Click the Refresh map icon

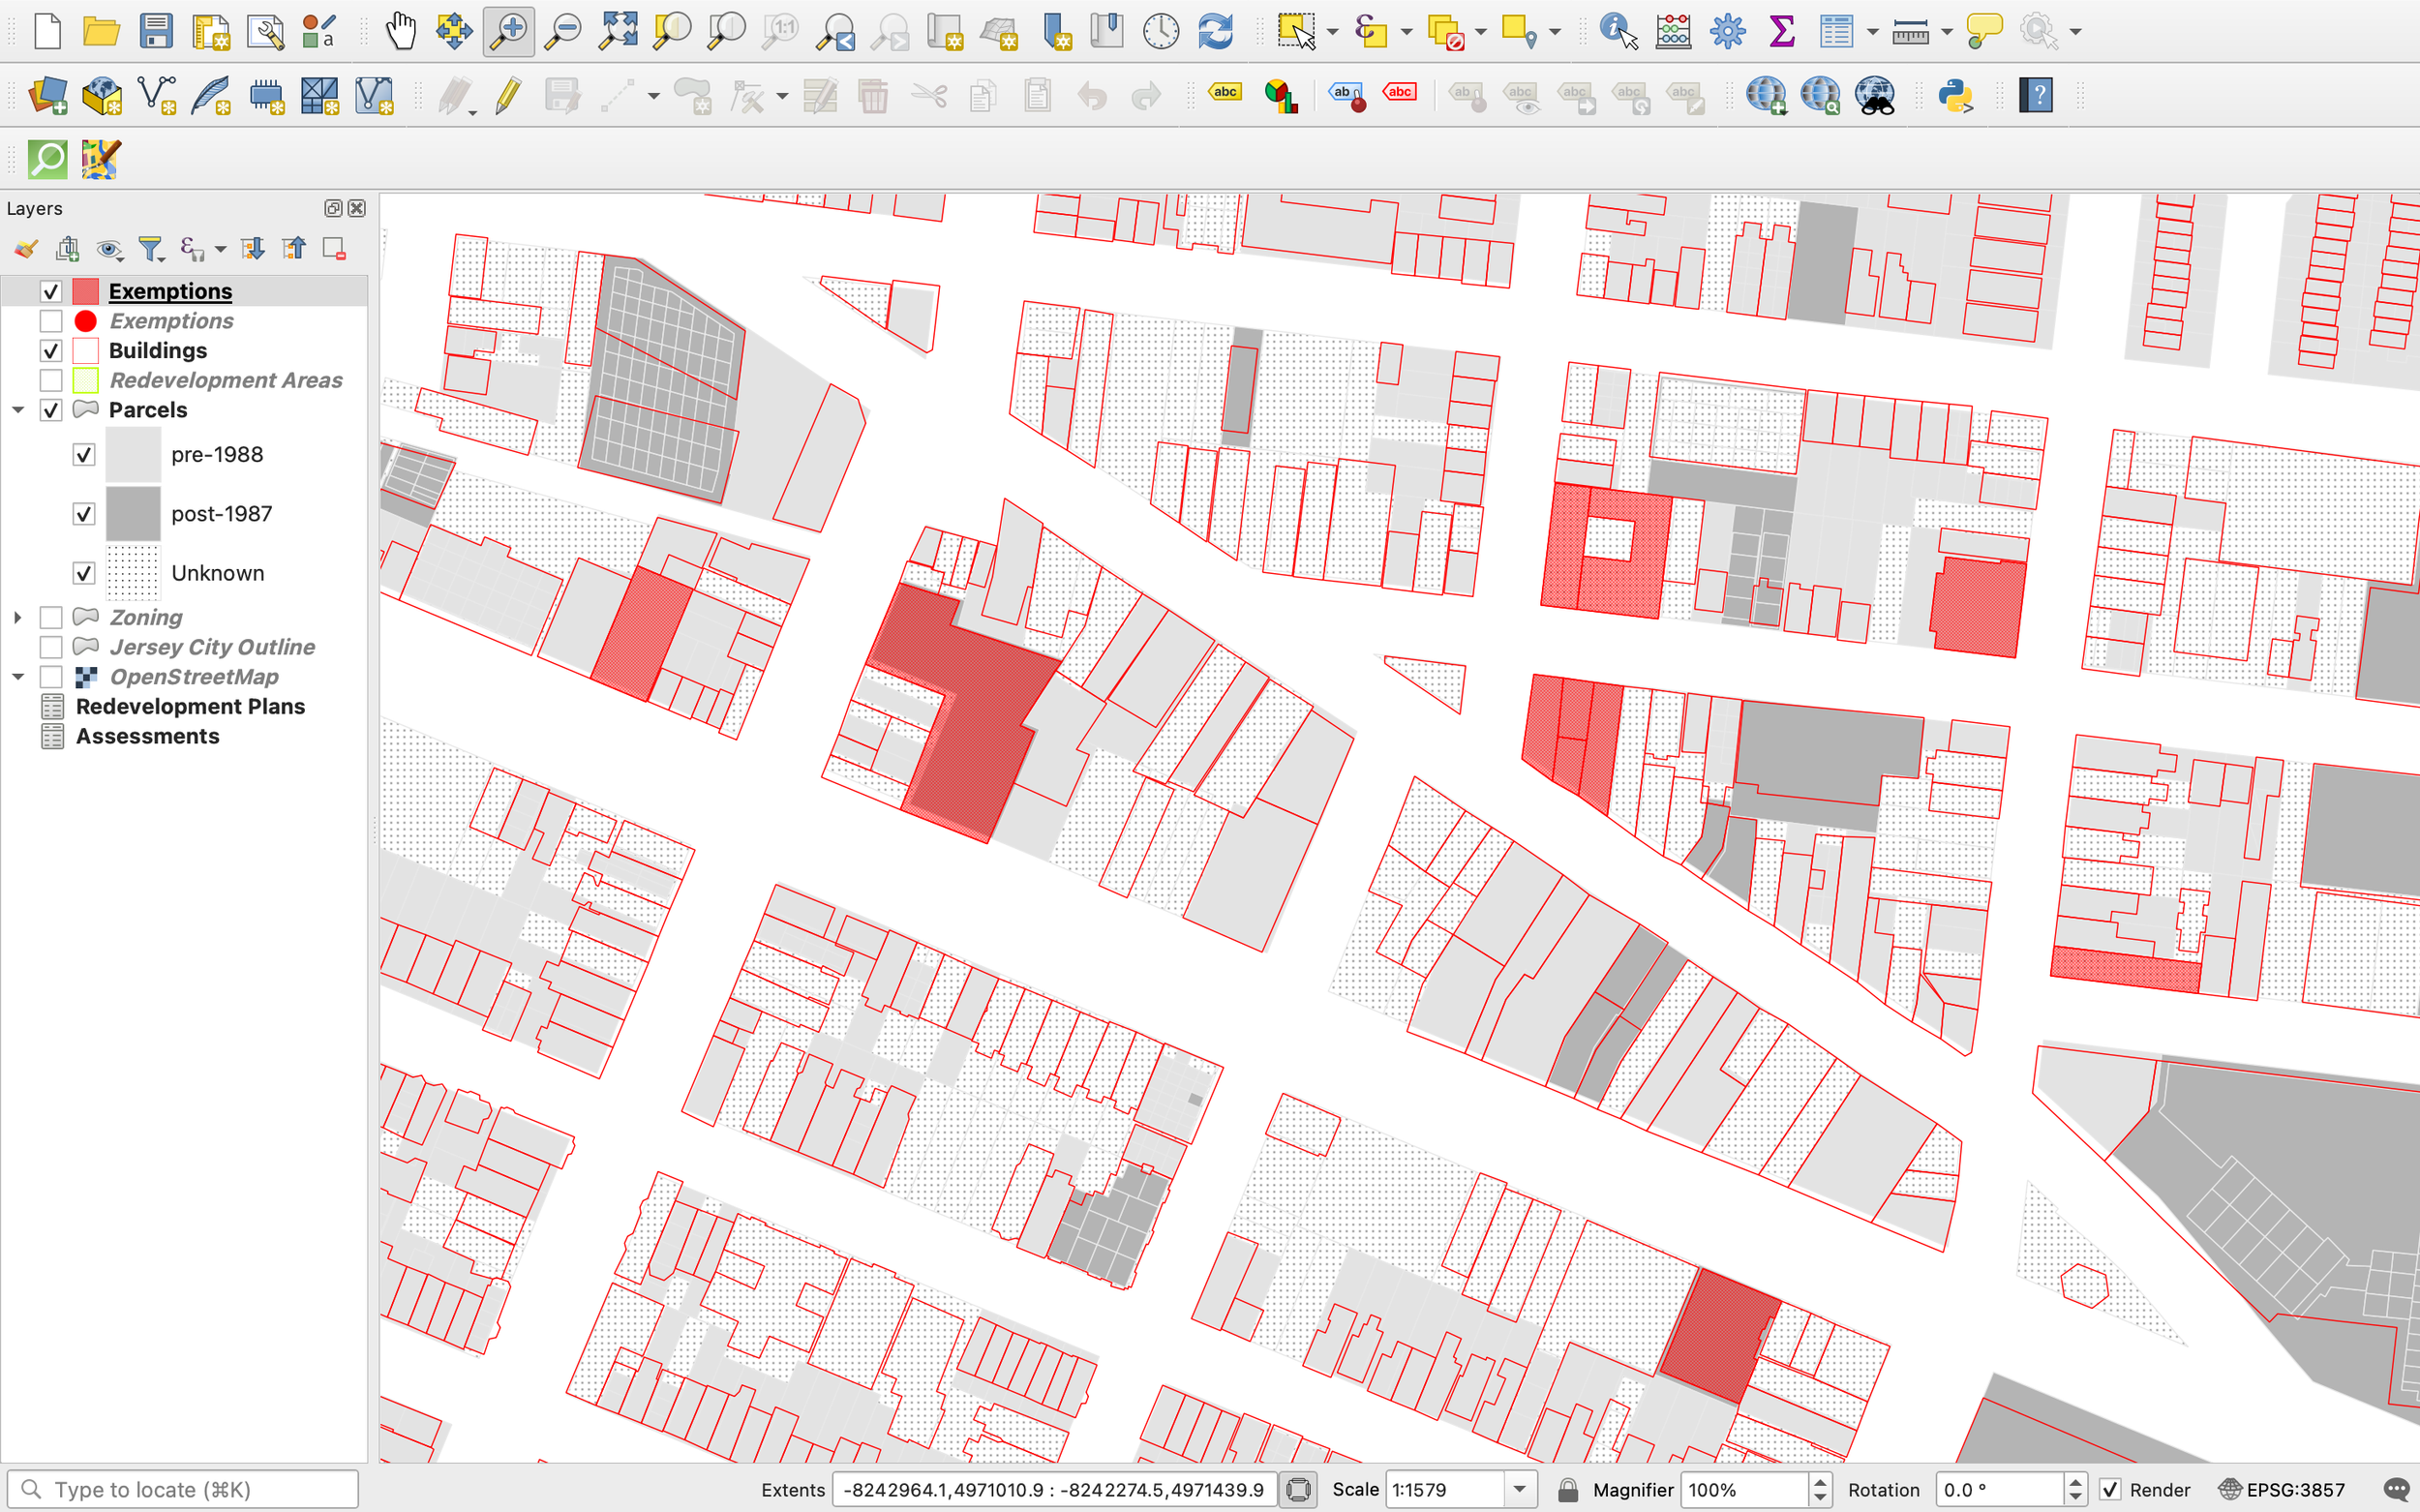click(1215, 31)
